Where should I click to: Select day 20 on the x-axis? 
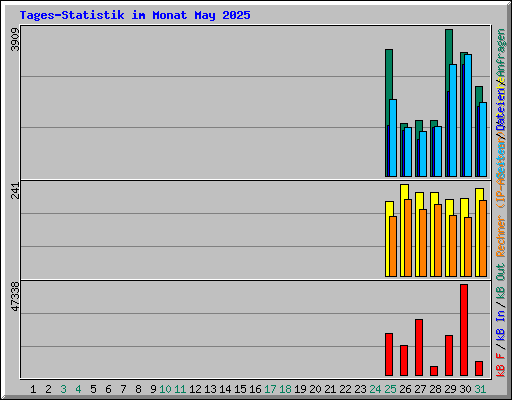coord(315,389)
